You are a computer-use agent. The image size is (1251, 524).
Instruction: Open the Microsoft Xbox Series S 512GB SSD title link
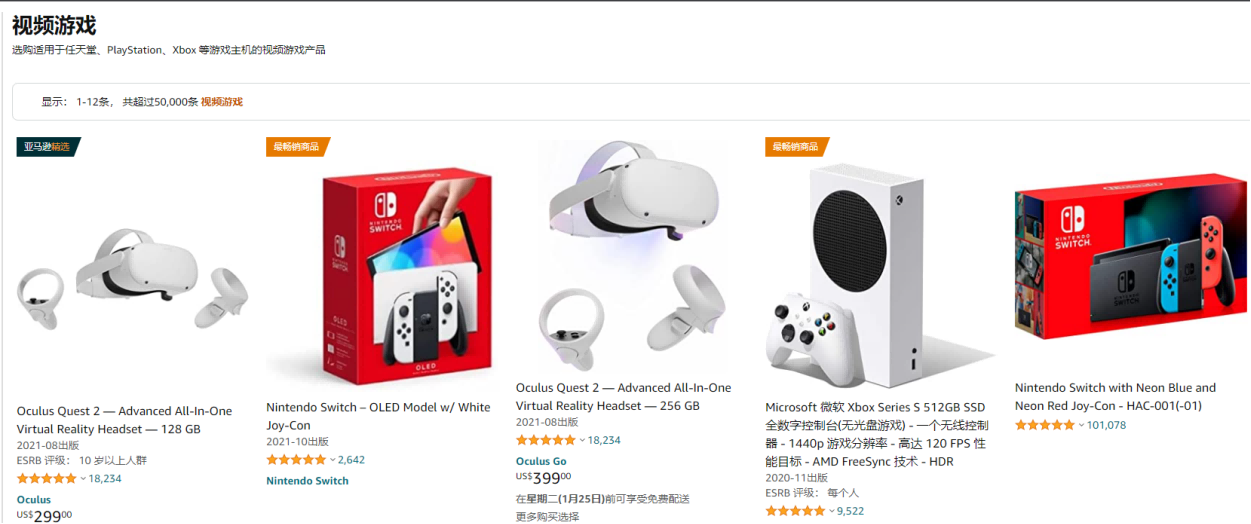[877, 434]
